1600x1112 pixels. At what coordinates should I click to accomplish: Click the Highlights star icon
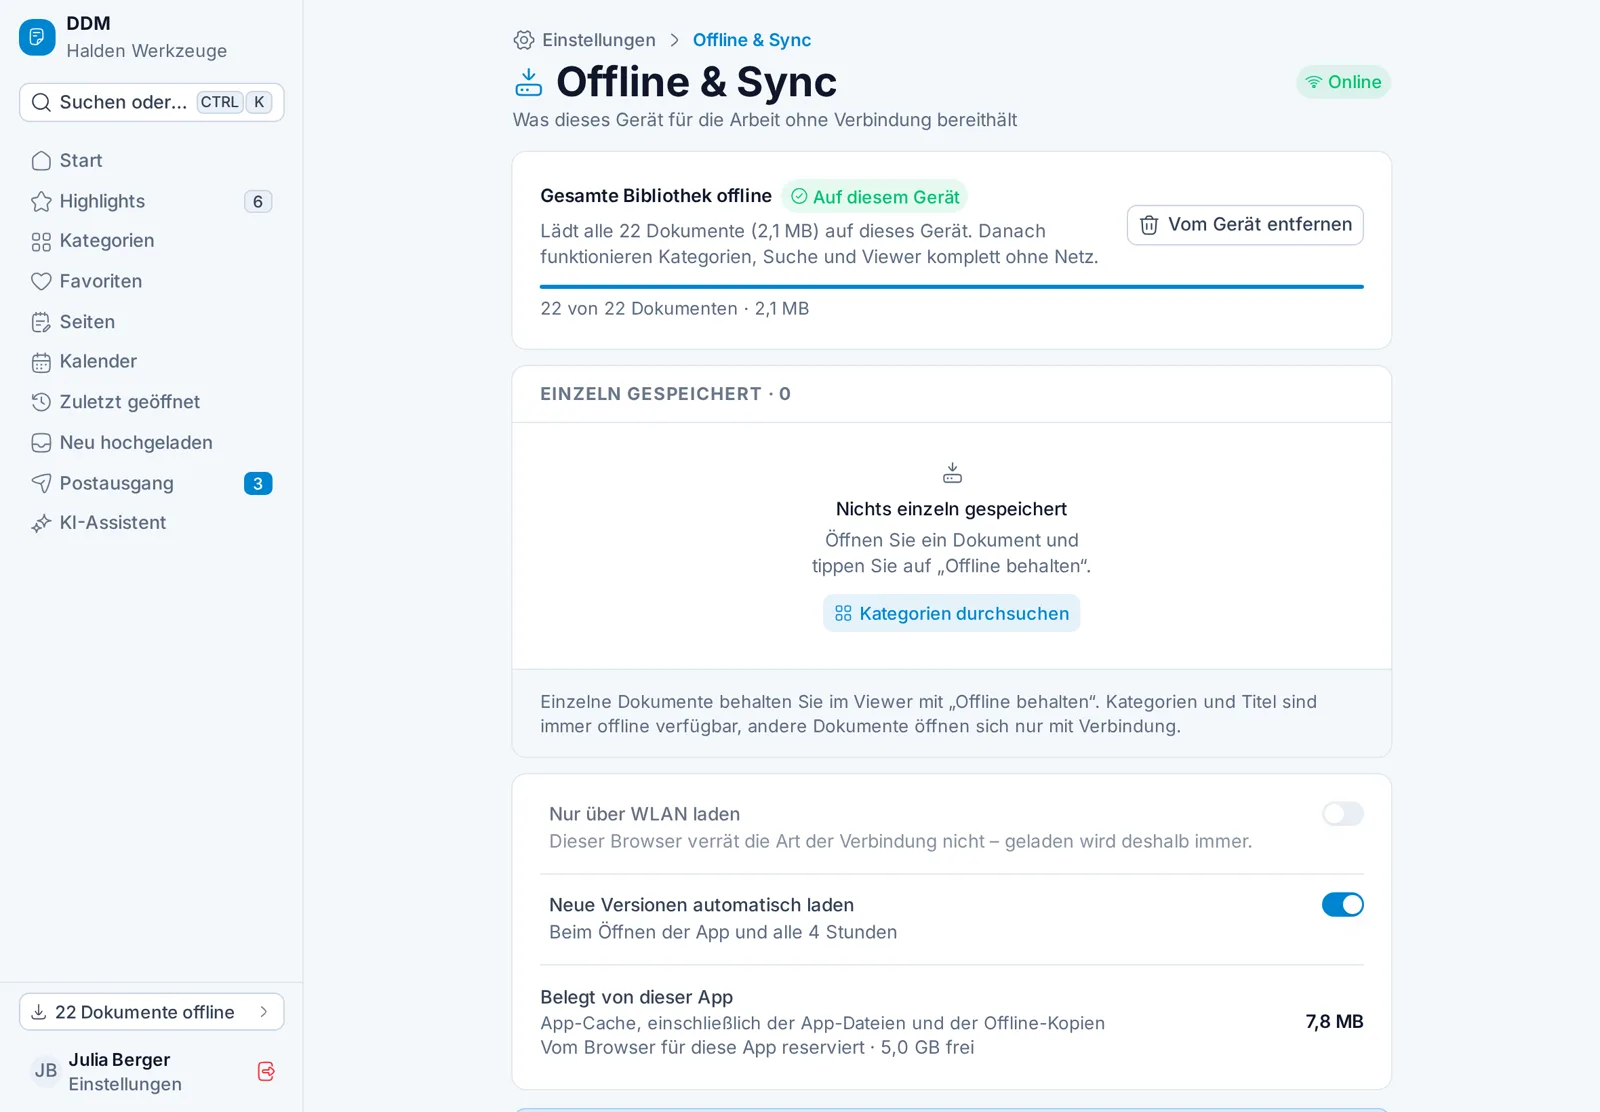(41, 202)
